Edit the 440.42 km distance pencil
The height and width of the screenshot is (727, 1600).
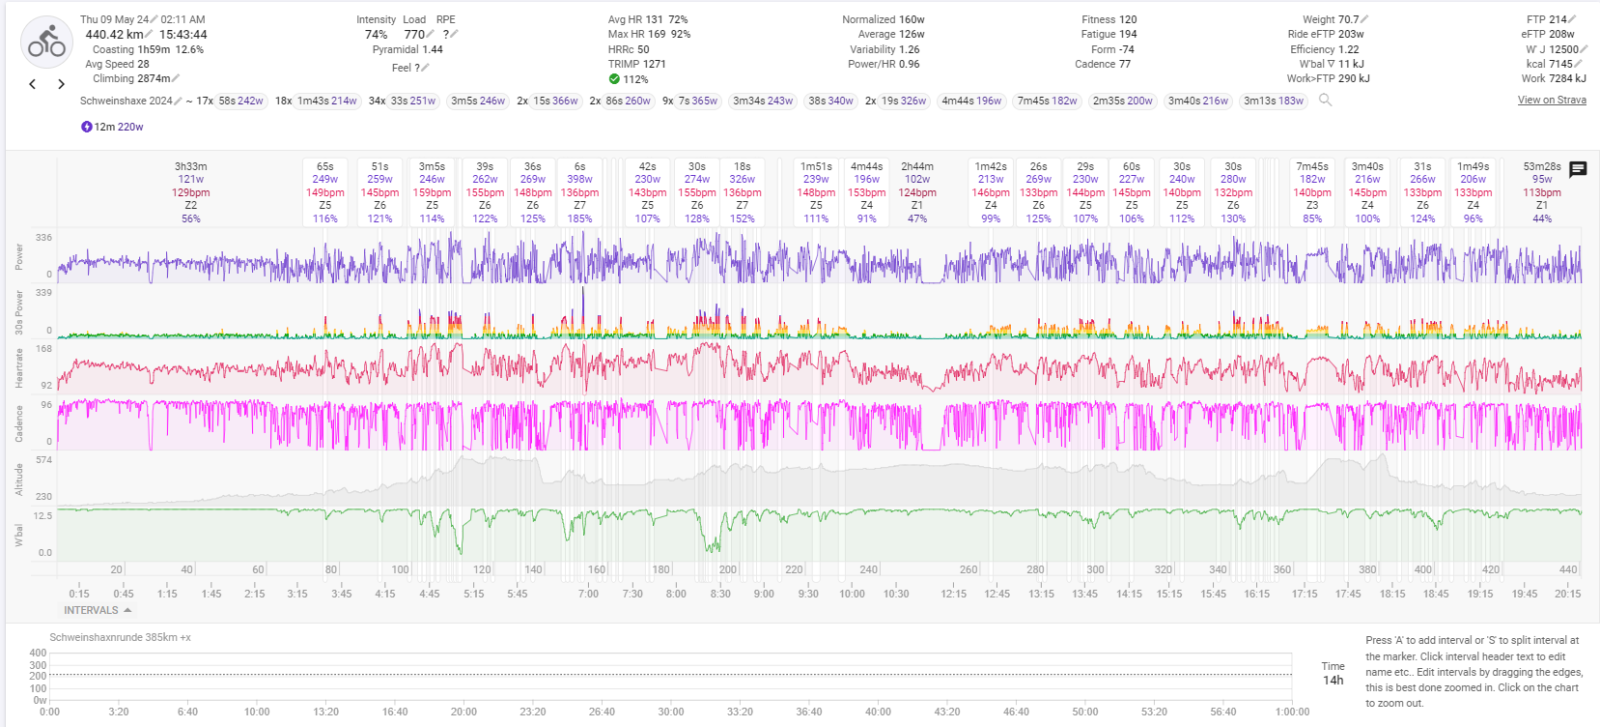(150, 35)
